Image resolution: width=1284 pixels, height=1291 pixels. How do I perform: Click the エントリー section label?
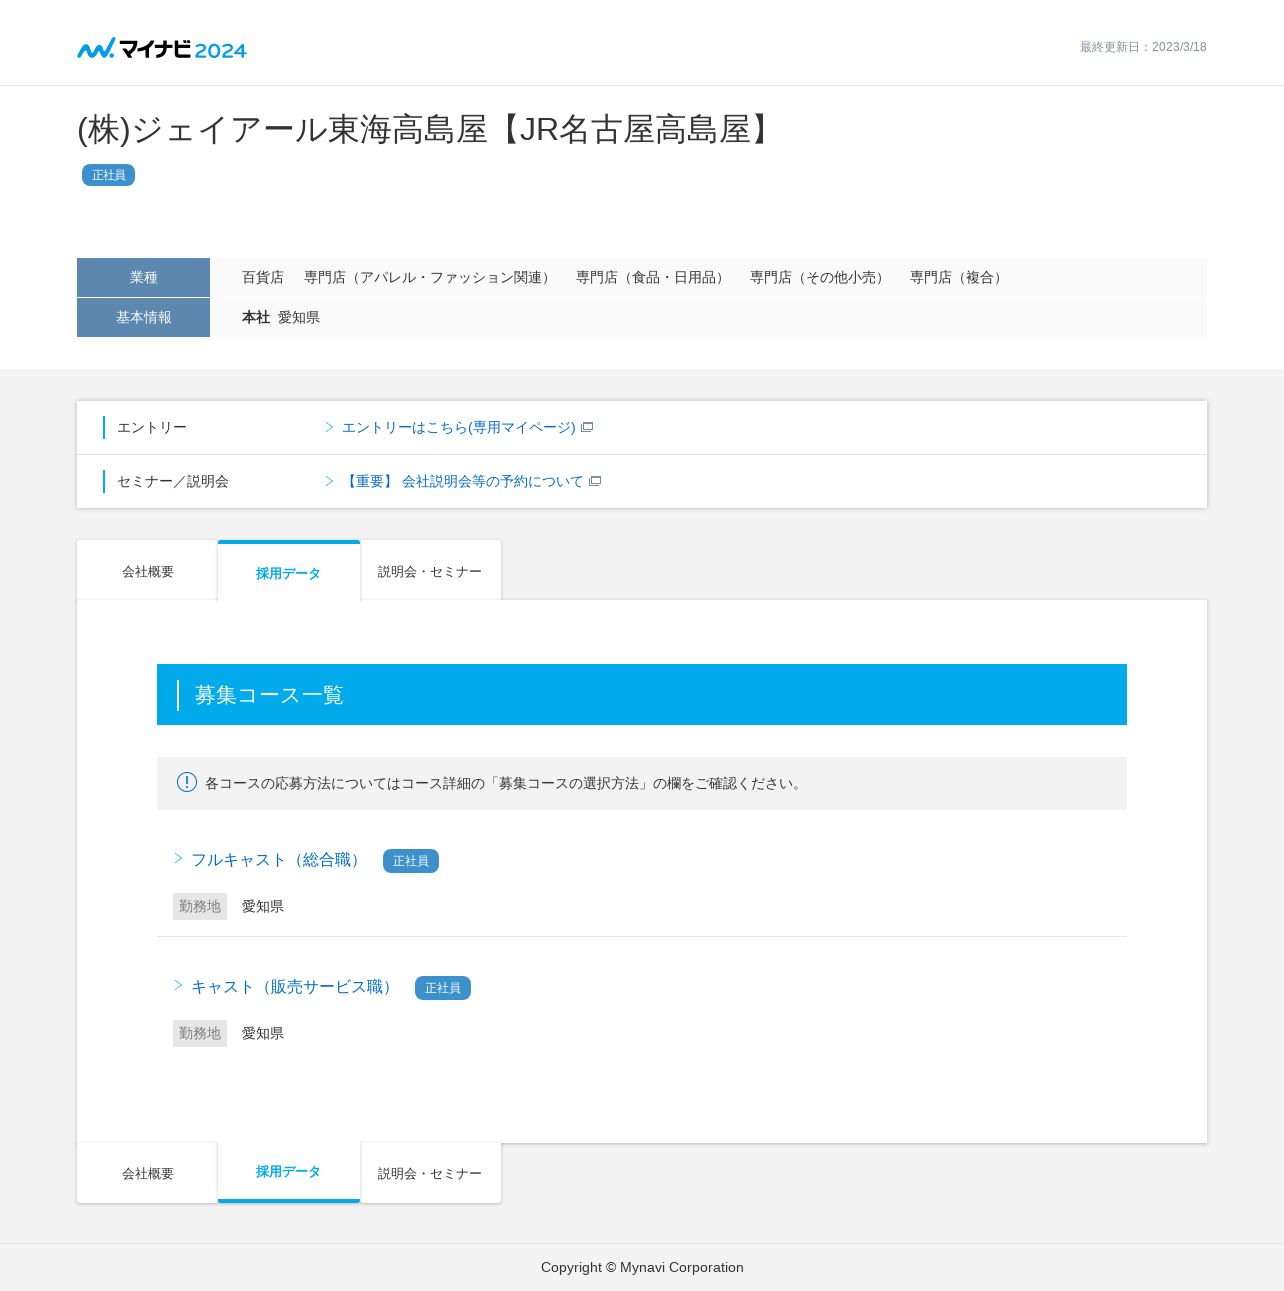tap(152, 427)
